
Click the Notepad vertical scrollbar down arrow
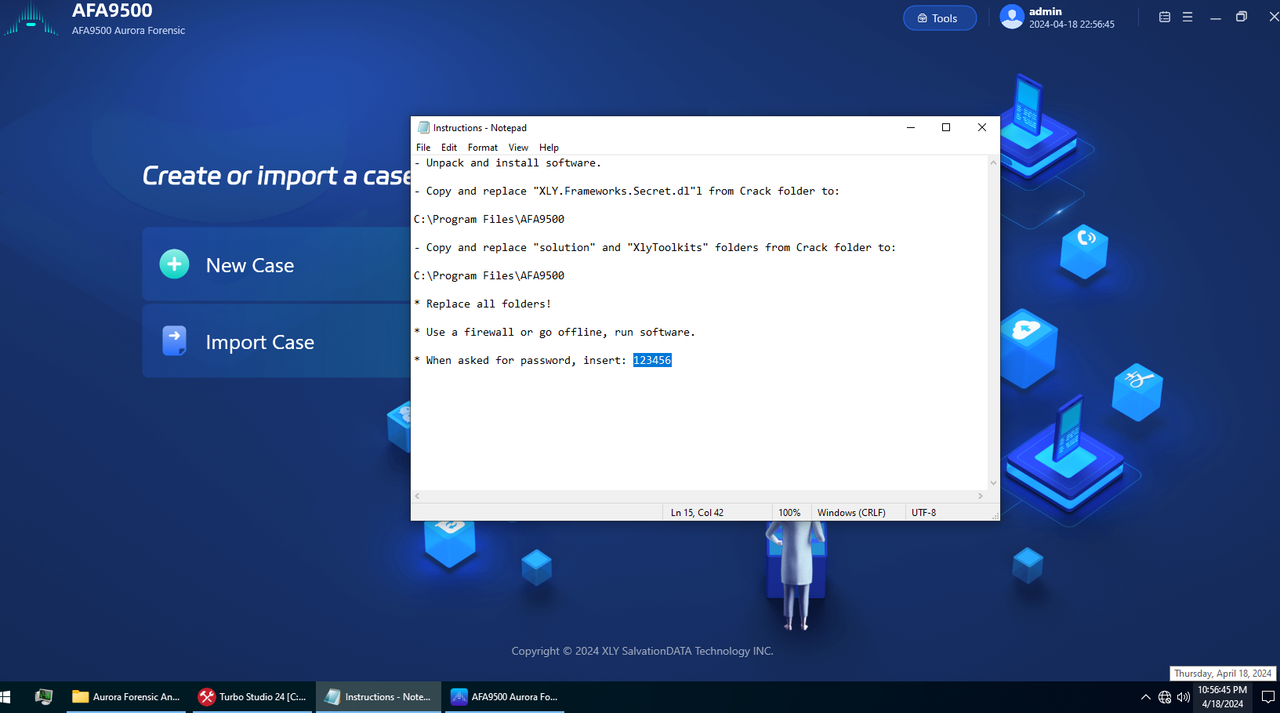(993, 483)
